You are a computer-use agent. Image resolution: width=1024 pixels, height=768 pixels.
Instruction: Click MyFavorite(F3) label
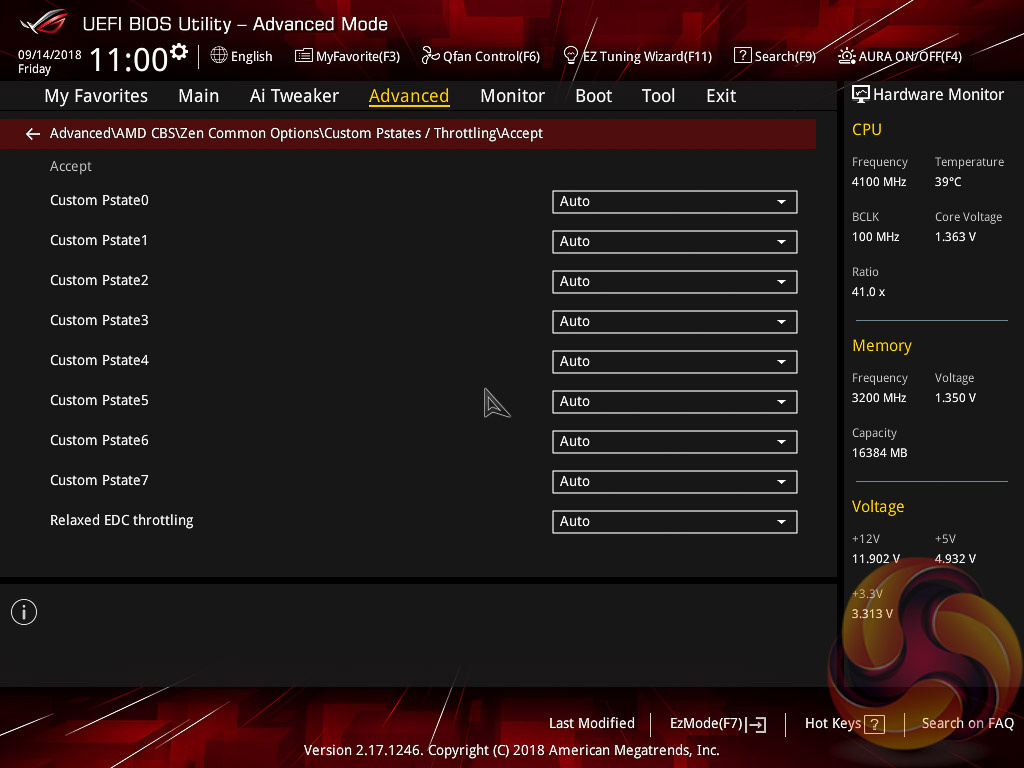pyautogui.click(x=358, y=56)
